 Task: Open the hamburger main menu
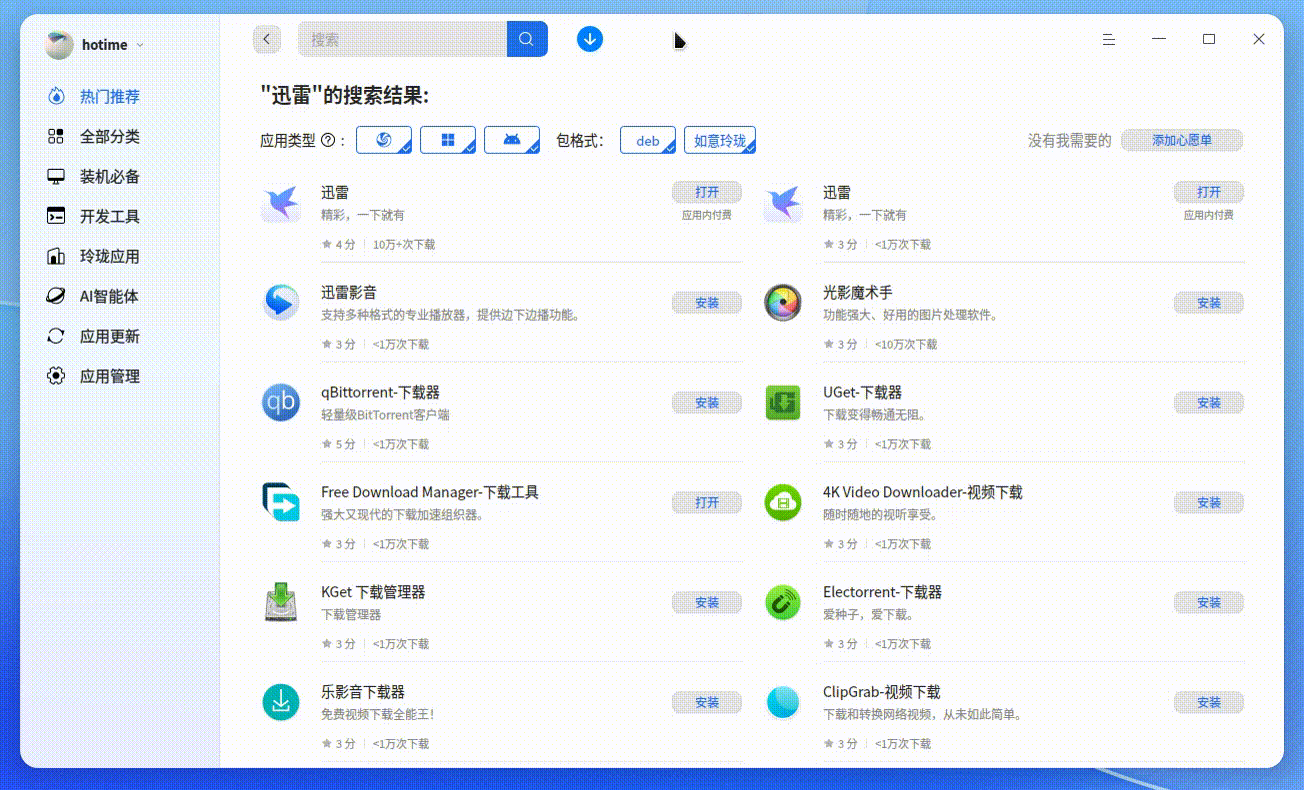coord(1109,39)
